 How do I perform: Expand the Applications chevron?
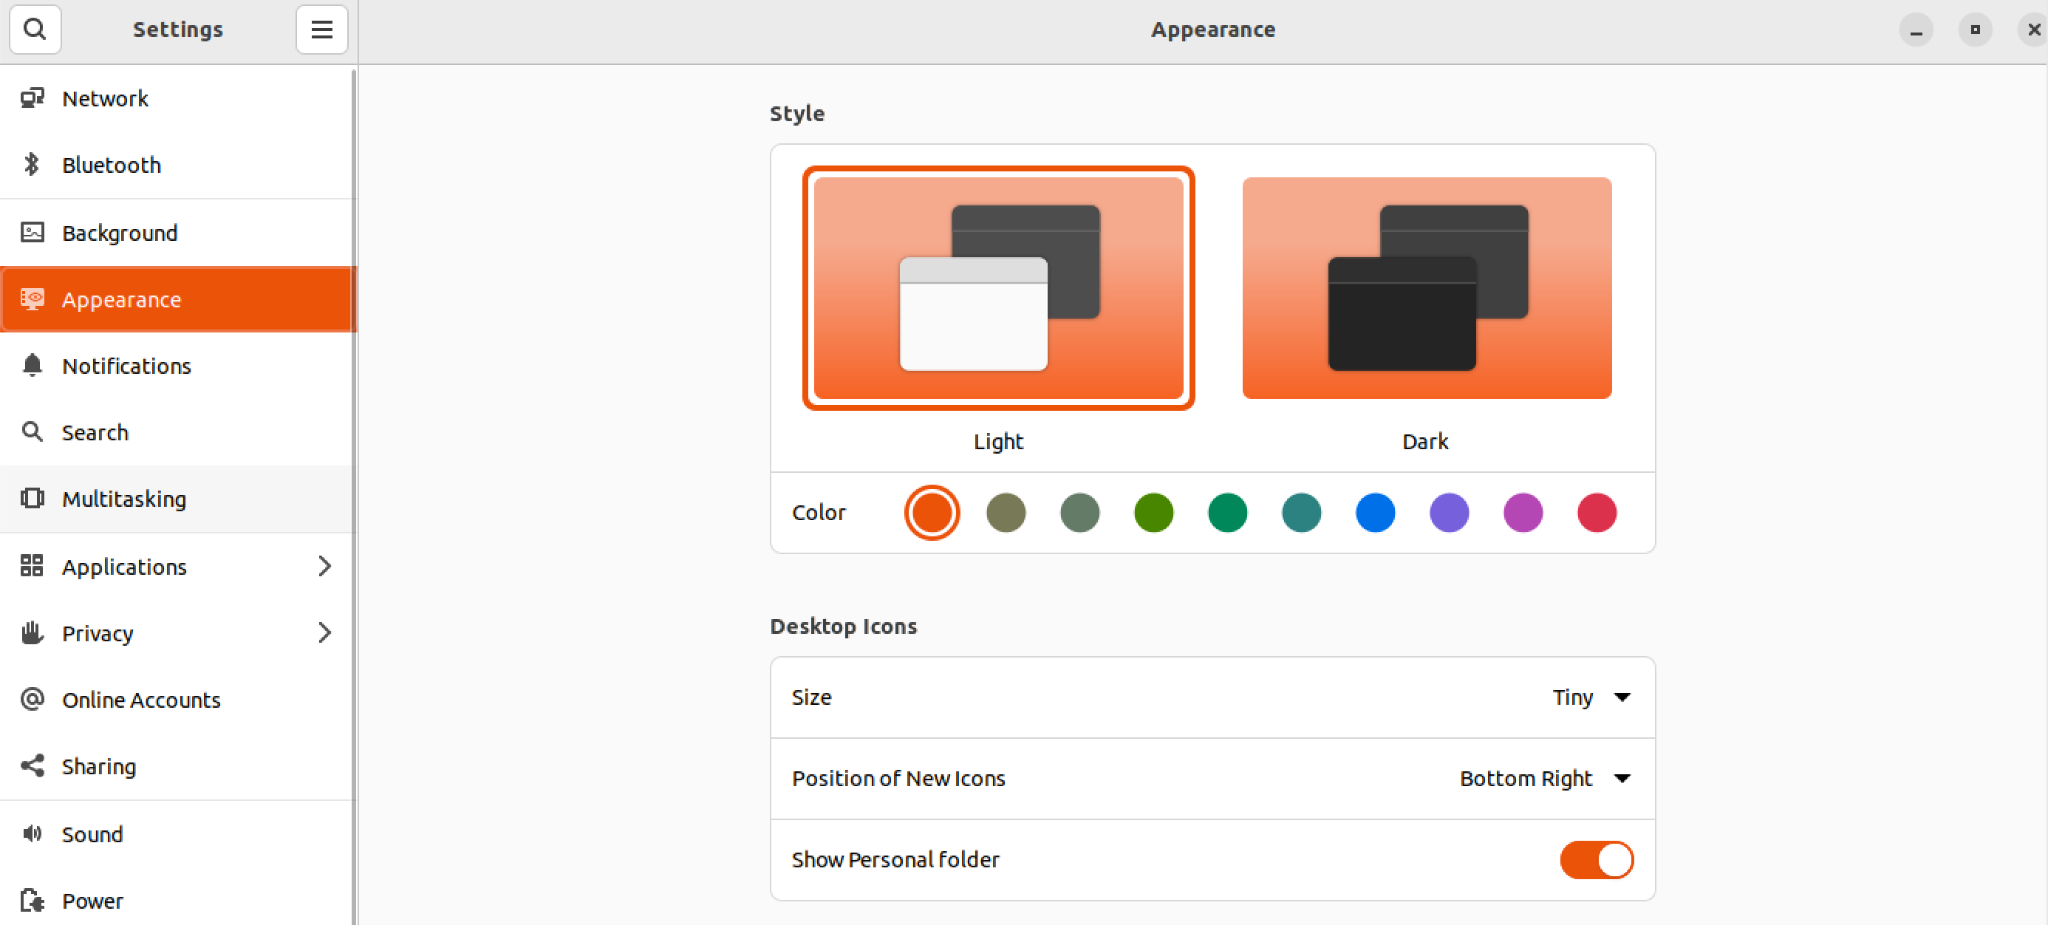pyautogui.click(x=324, y=566)
